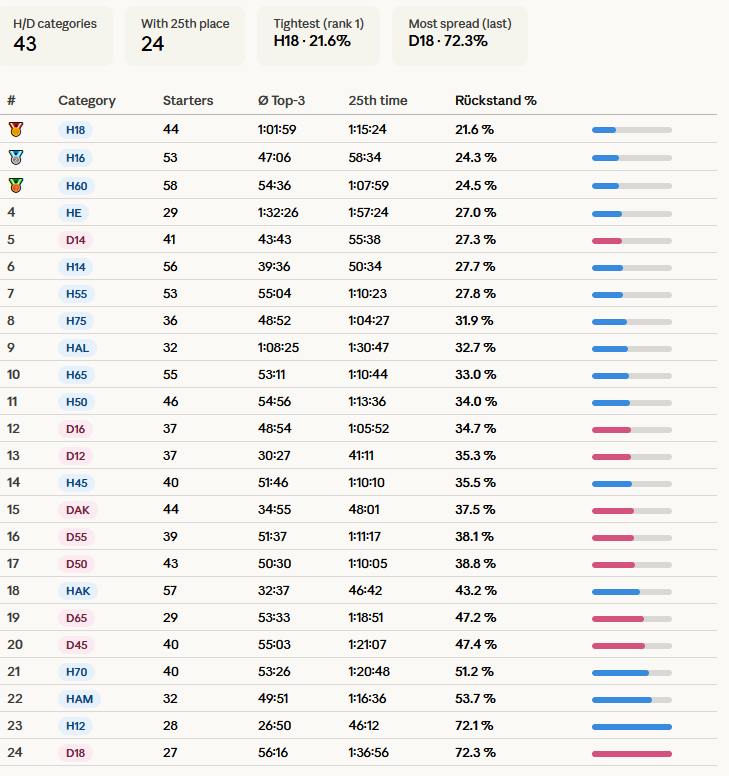Image resolution: width=729 pixels, height=776 pixels.
Task: Select the H18 category badge
Action: [x=75, y=130]
